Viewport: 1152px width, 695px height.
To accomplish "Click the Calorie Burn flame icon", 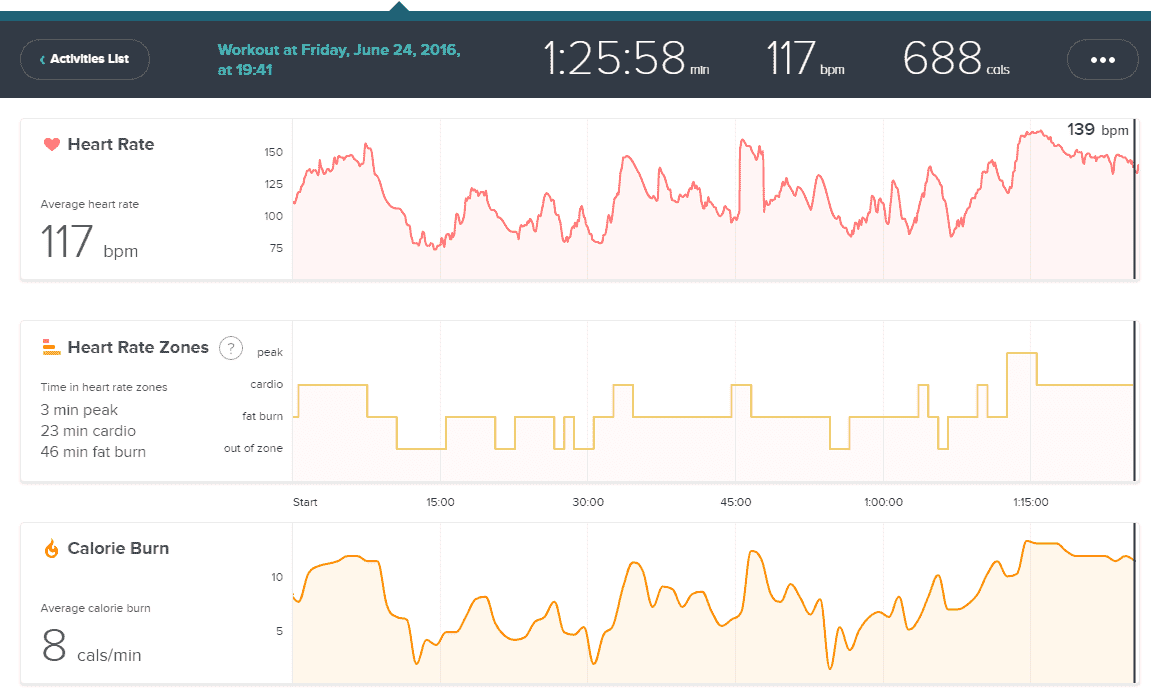I will (x=52, y=548).
